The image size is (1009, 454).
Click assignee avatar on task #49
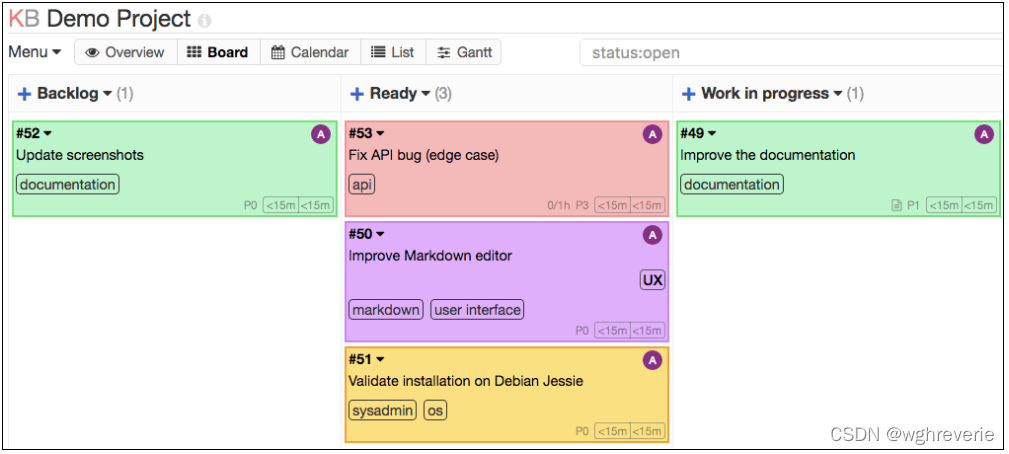tap(984, 134)
